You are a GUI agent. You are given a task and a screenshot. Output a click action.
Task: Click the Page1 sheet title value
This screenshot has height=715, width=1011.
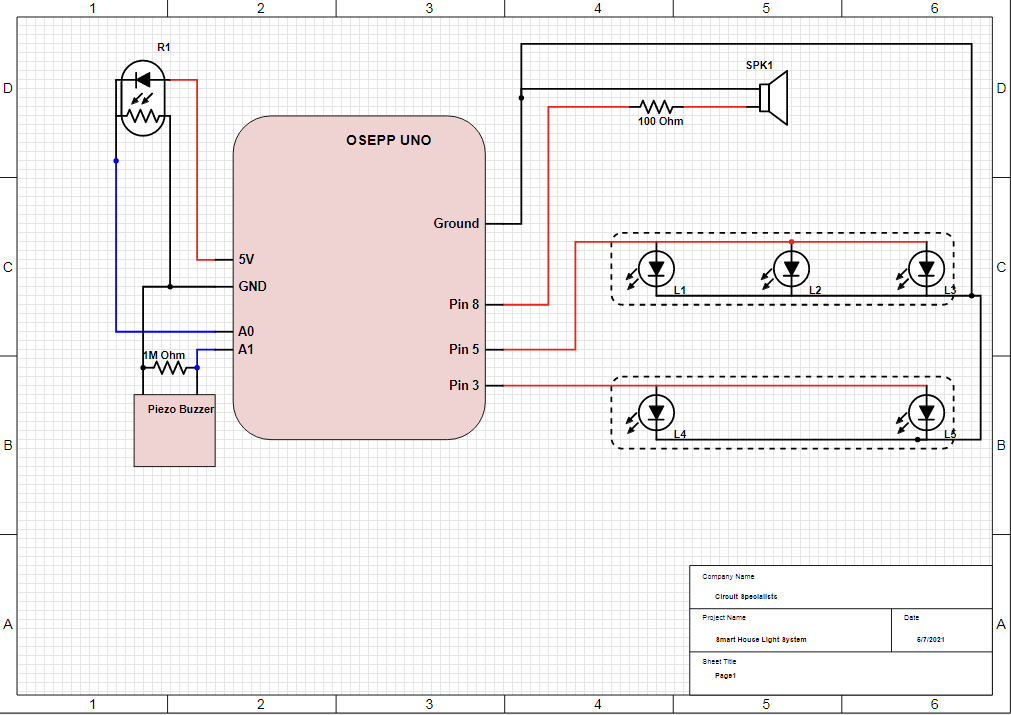(725, 676)
